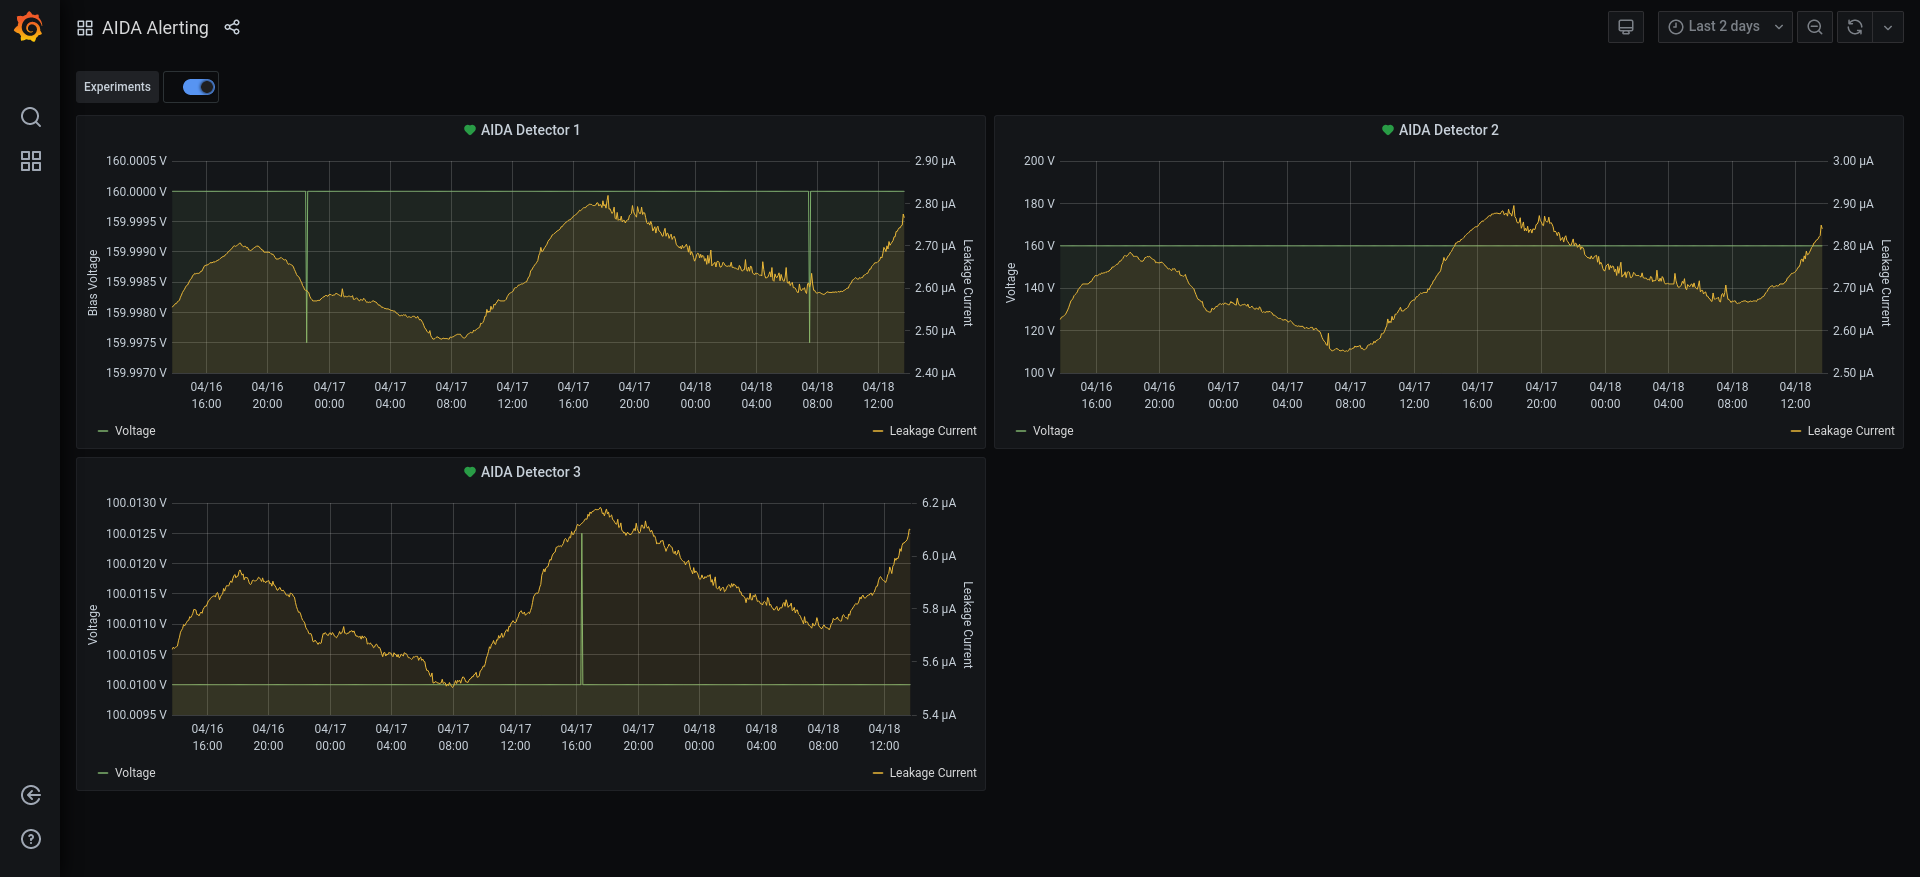Click the AIDA Alerting dashboard title
Screen dimensions: 1920x877
coord(155,28)
